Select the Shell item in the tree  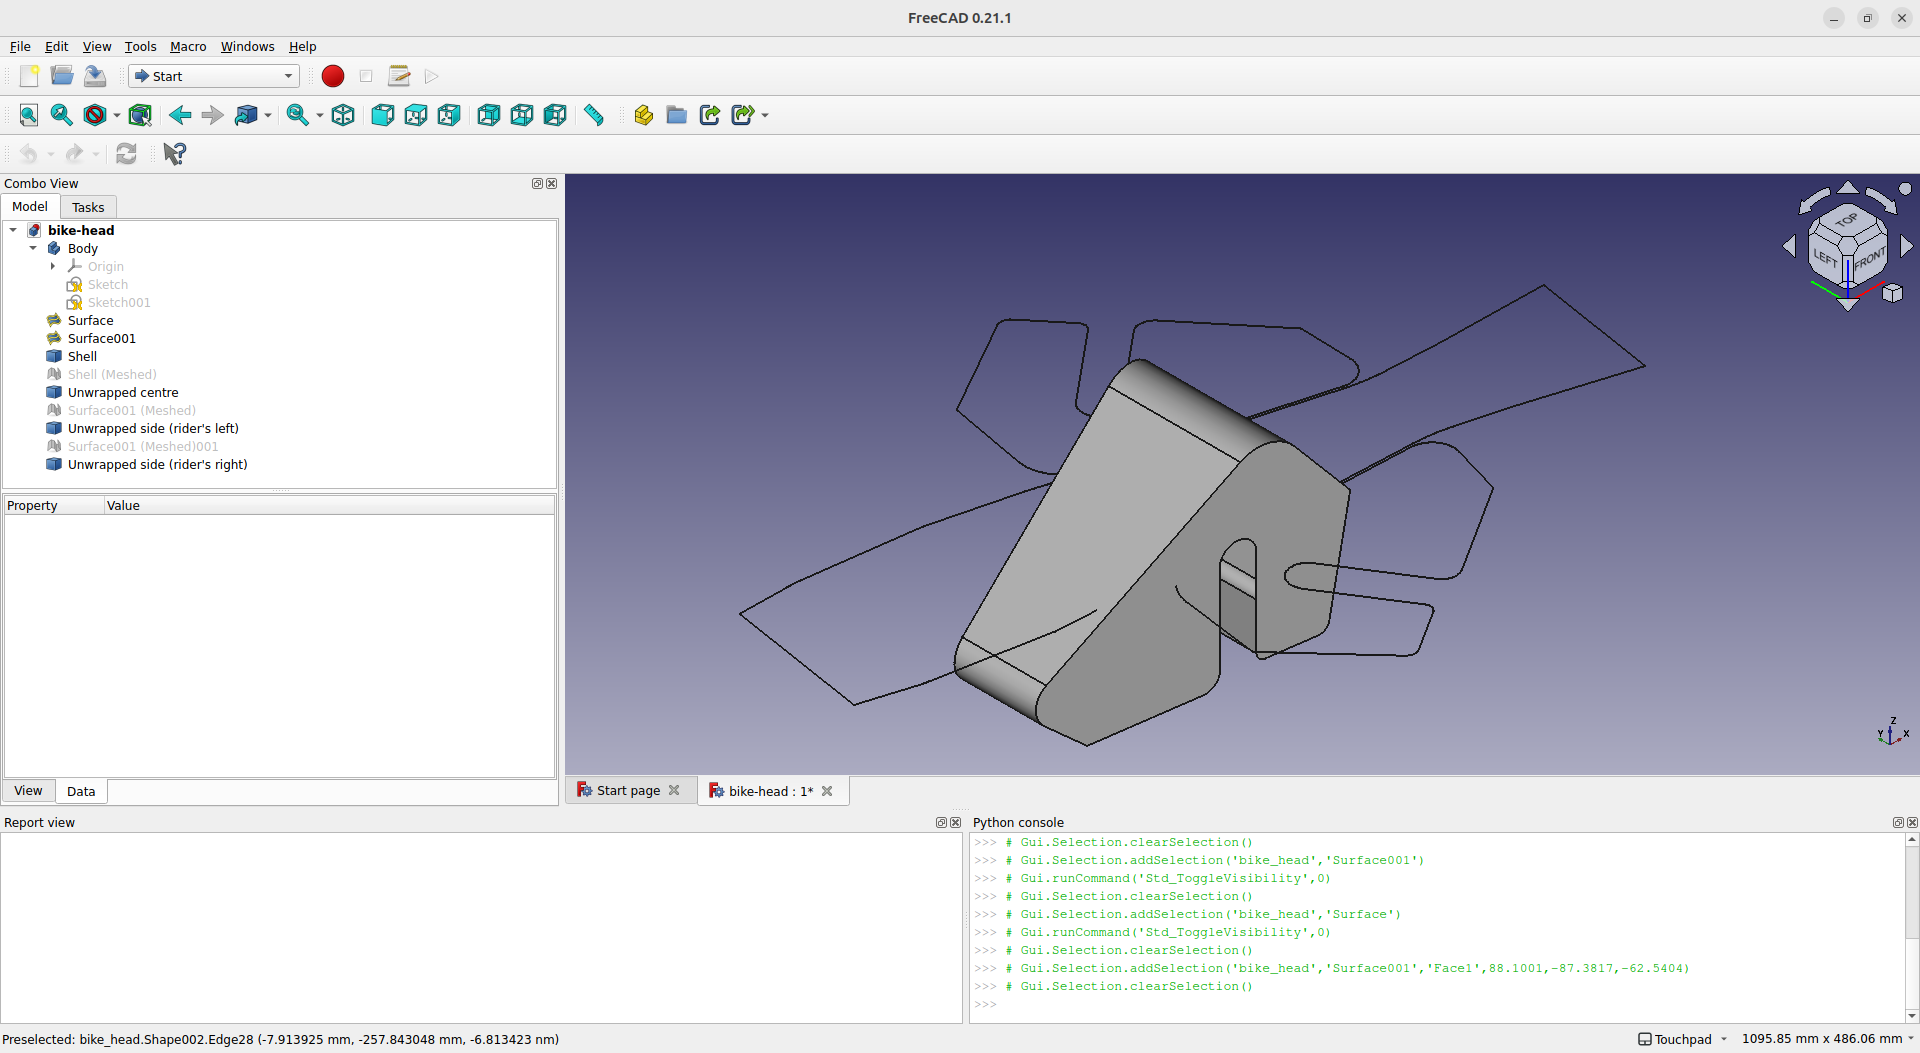pos(82,356)
